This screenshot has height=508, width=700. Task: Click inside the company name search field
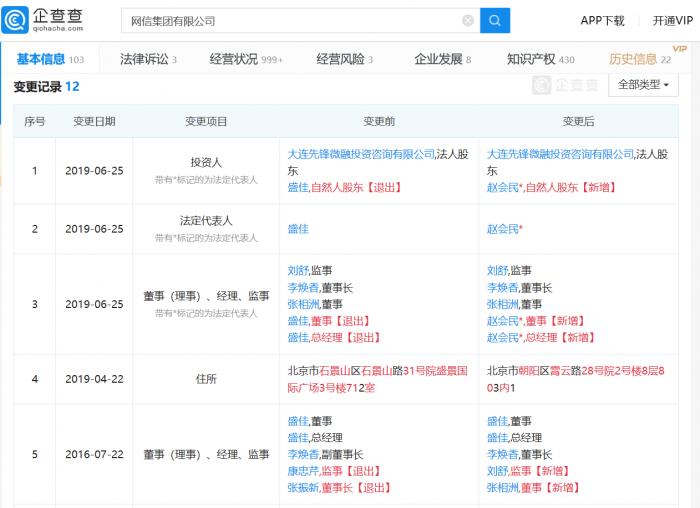[290, 21]
